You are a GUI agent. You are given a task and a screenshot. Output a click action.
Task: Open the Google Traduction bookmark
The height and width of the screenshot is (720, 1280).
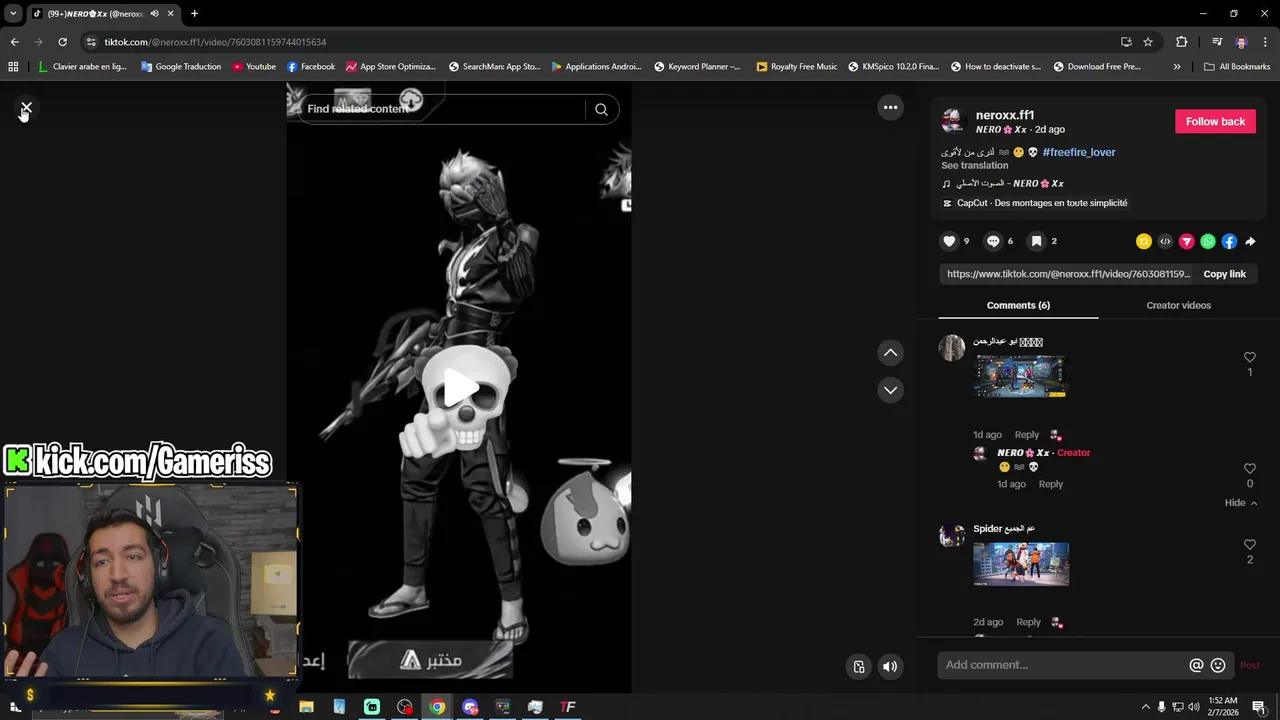[181, 67]
